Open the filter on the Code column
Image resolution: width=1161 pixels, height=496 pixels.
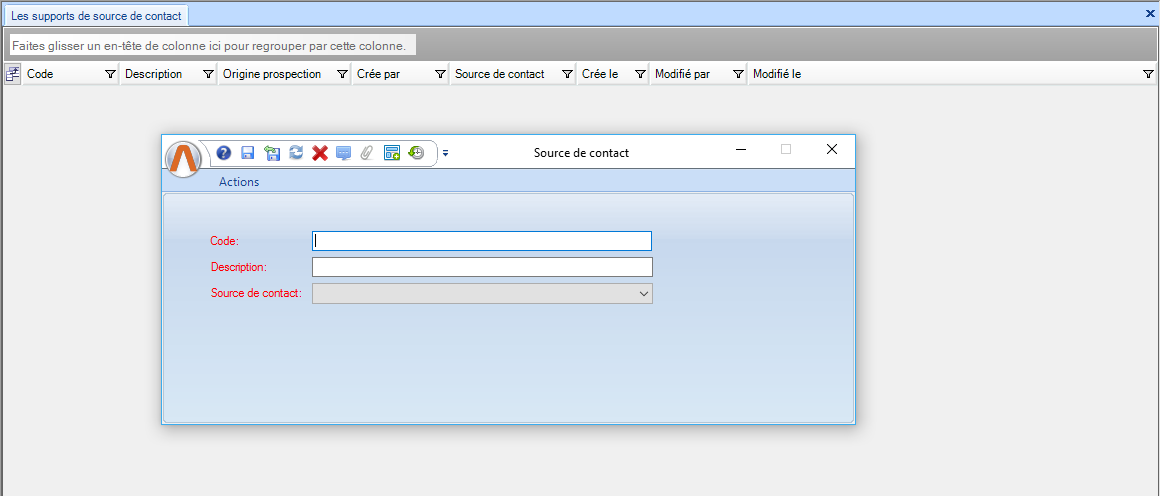coord(110,74)
